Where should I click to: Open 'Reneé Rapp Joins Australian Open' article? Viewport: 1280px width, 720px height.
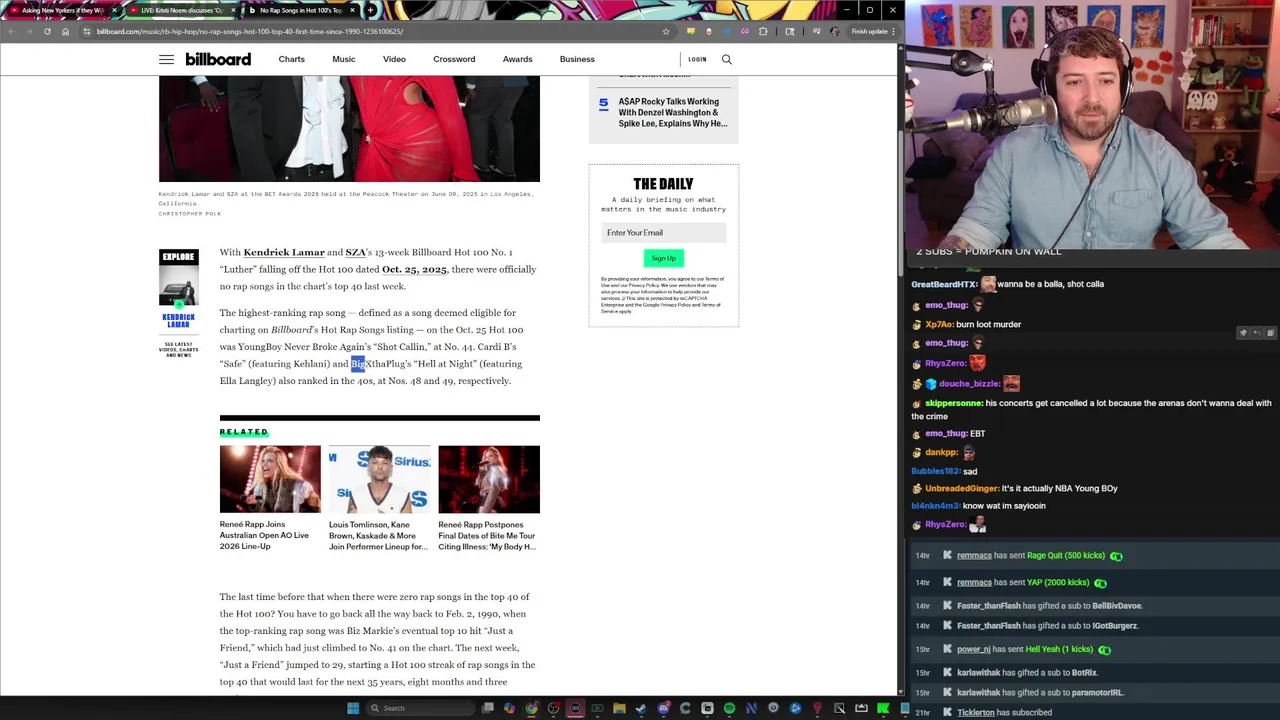tap(265, 535)
